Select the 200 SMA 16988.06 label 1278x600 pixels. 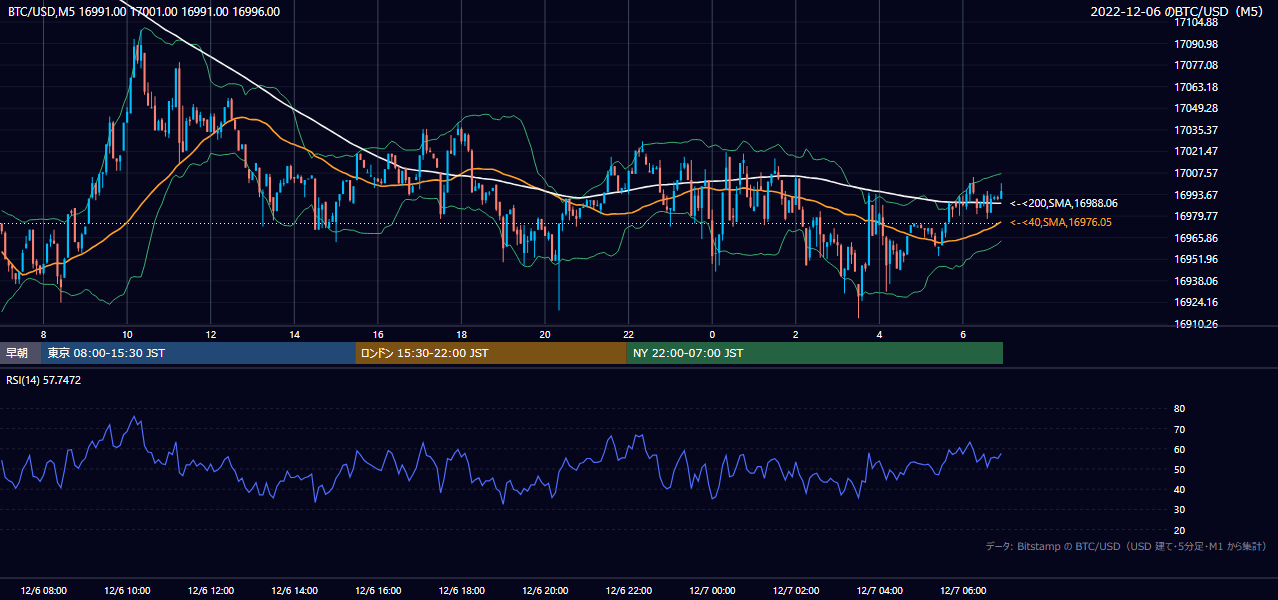[1064, 203]
